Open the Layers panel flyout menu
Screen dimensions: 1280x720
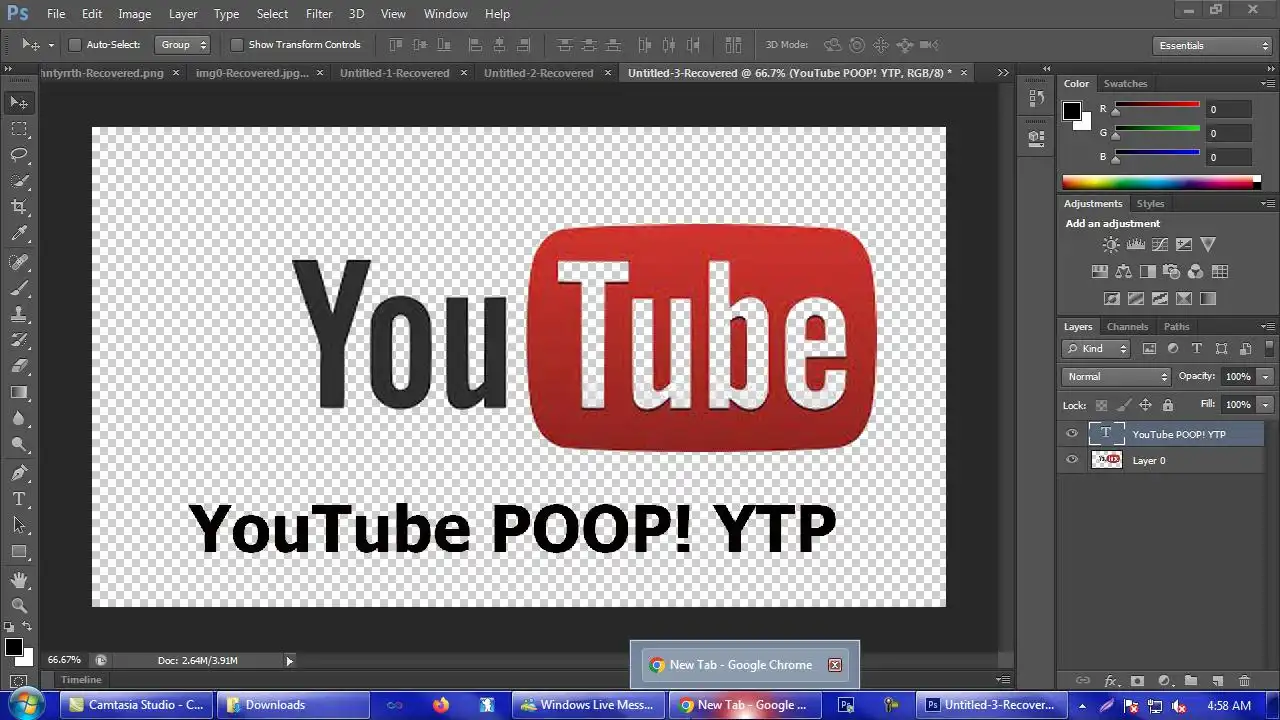pos(1268,327)
